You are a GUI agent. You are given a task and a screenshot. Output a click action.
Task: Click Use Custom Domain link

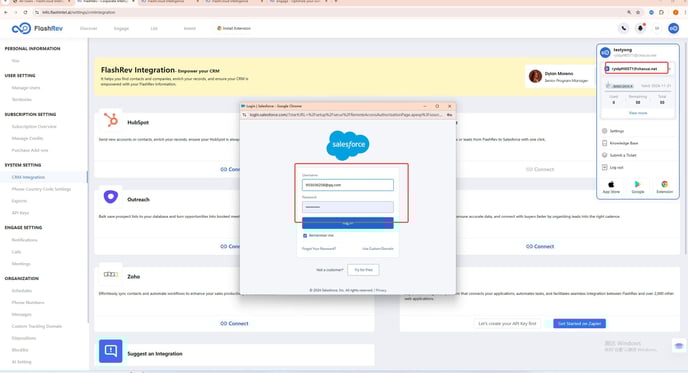coord(378,249)
